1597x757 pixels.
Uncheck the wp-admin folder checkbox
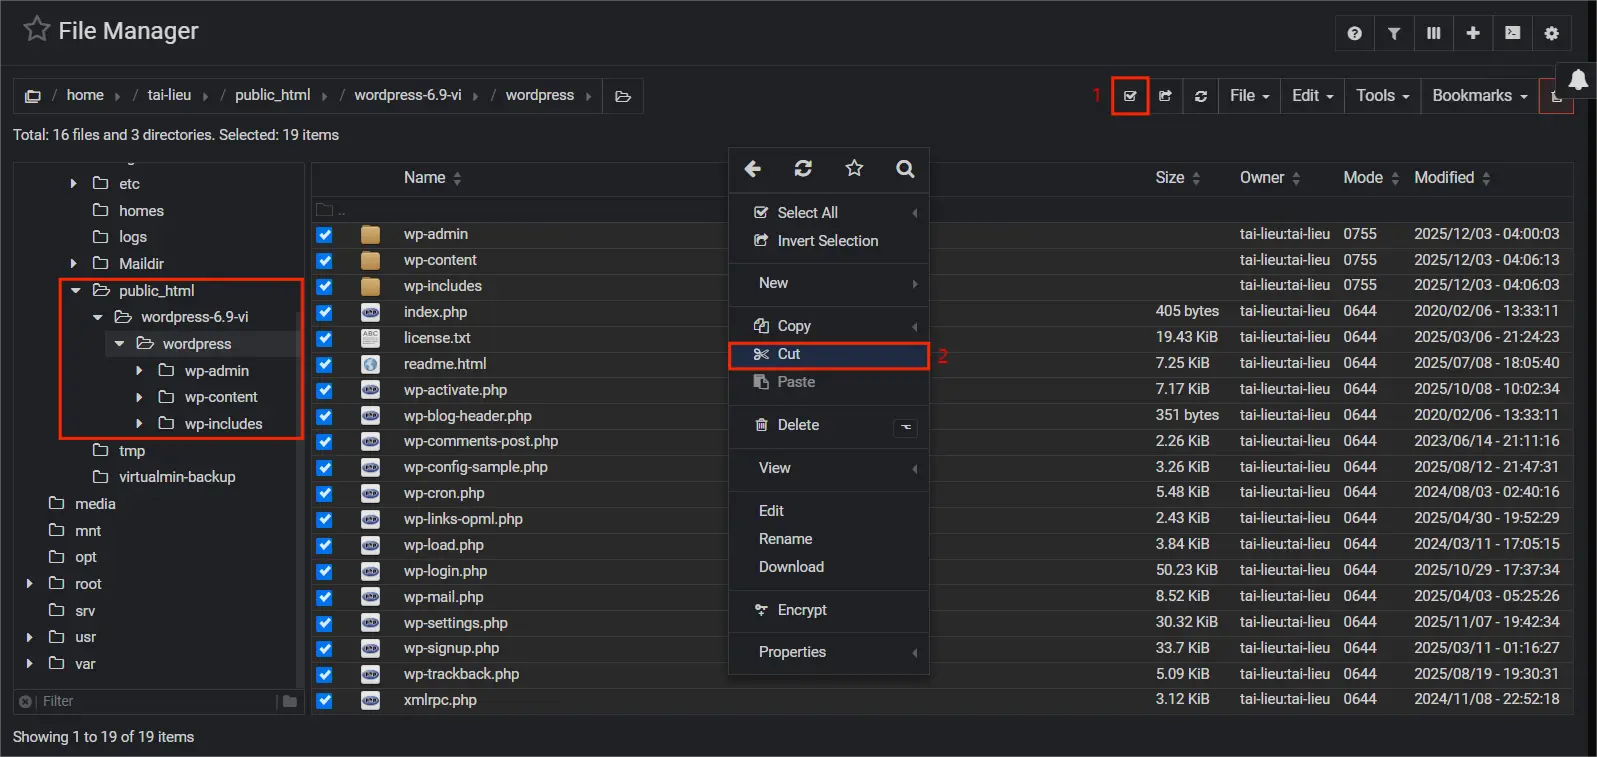click(325, 235)
